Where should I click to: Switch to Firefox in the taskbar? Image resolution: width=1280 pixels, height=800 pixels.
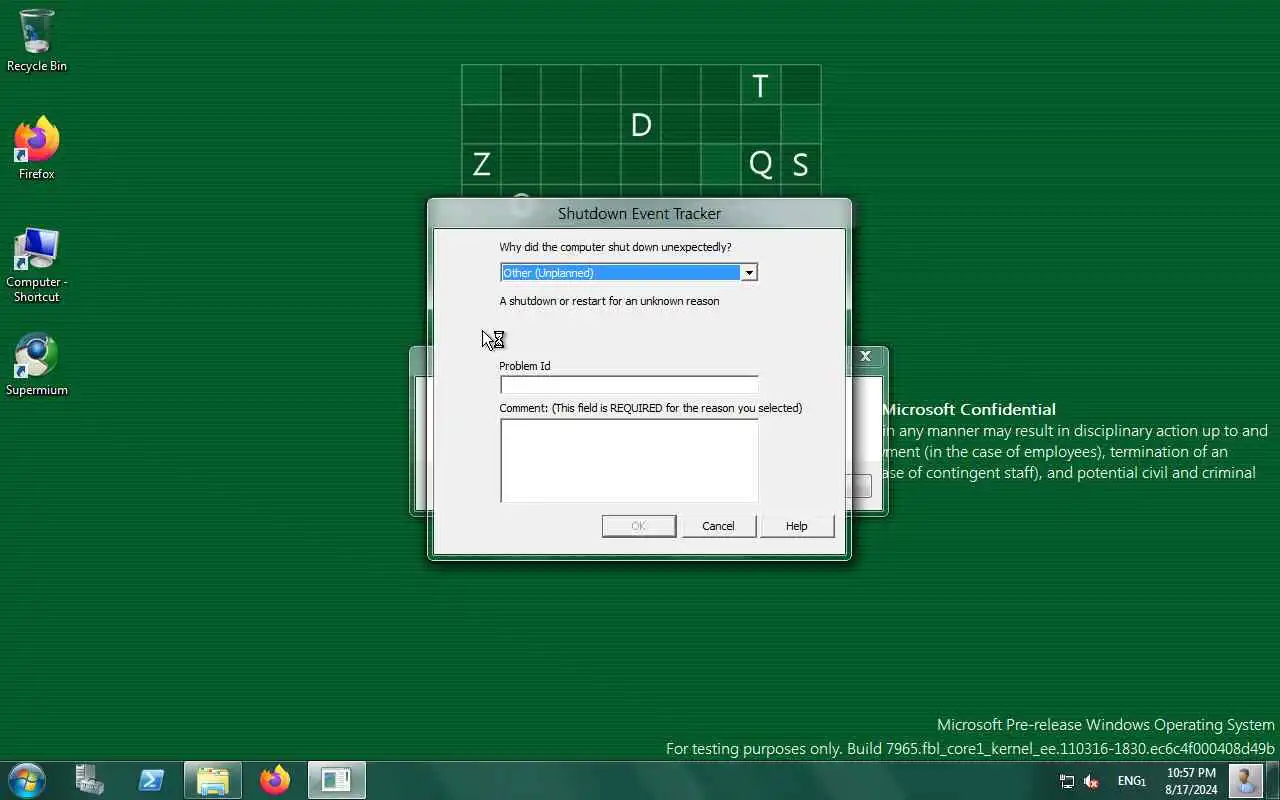click(x=275, y=780)
